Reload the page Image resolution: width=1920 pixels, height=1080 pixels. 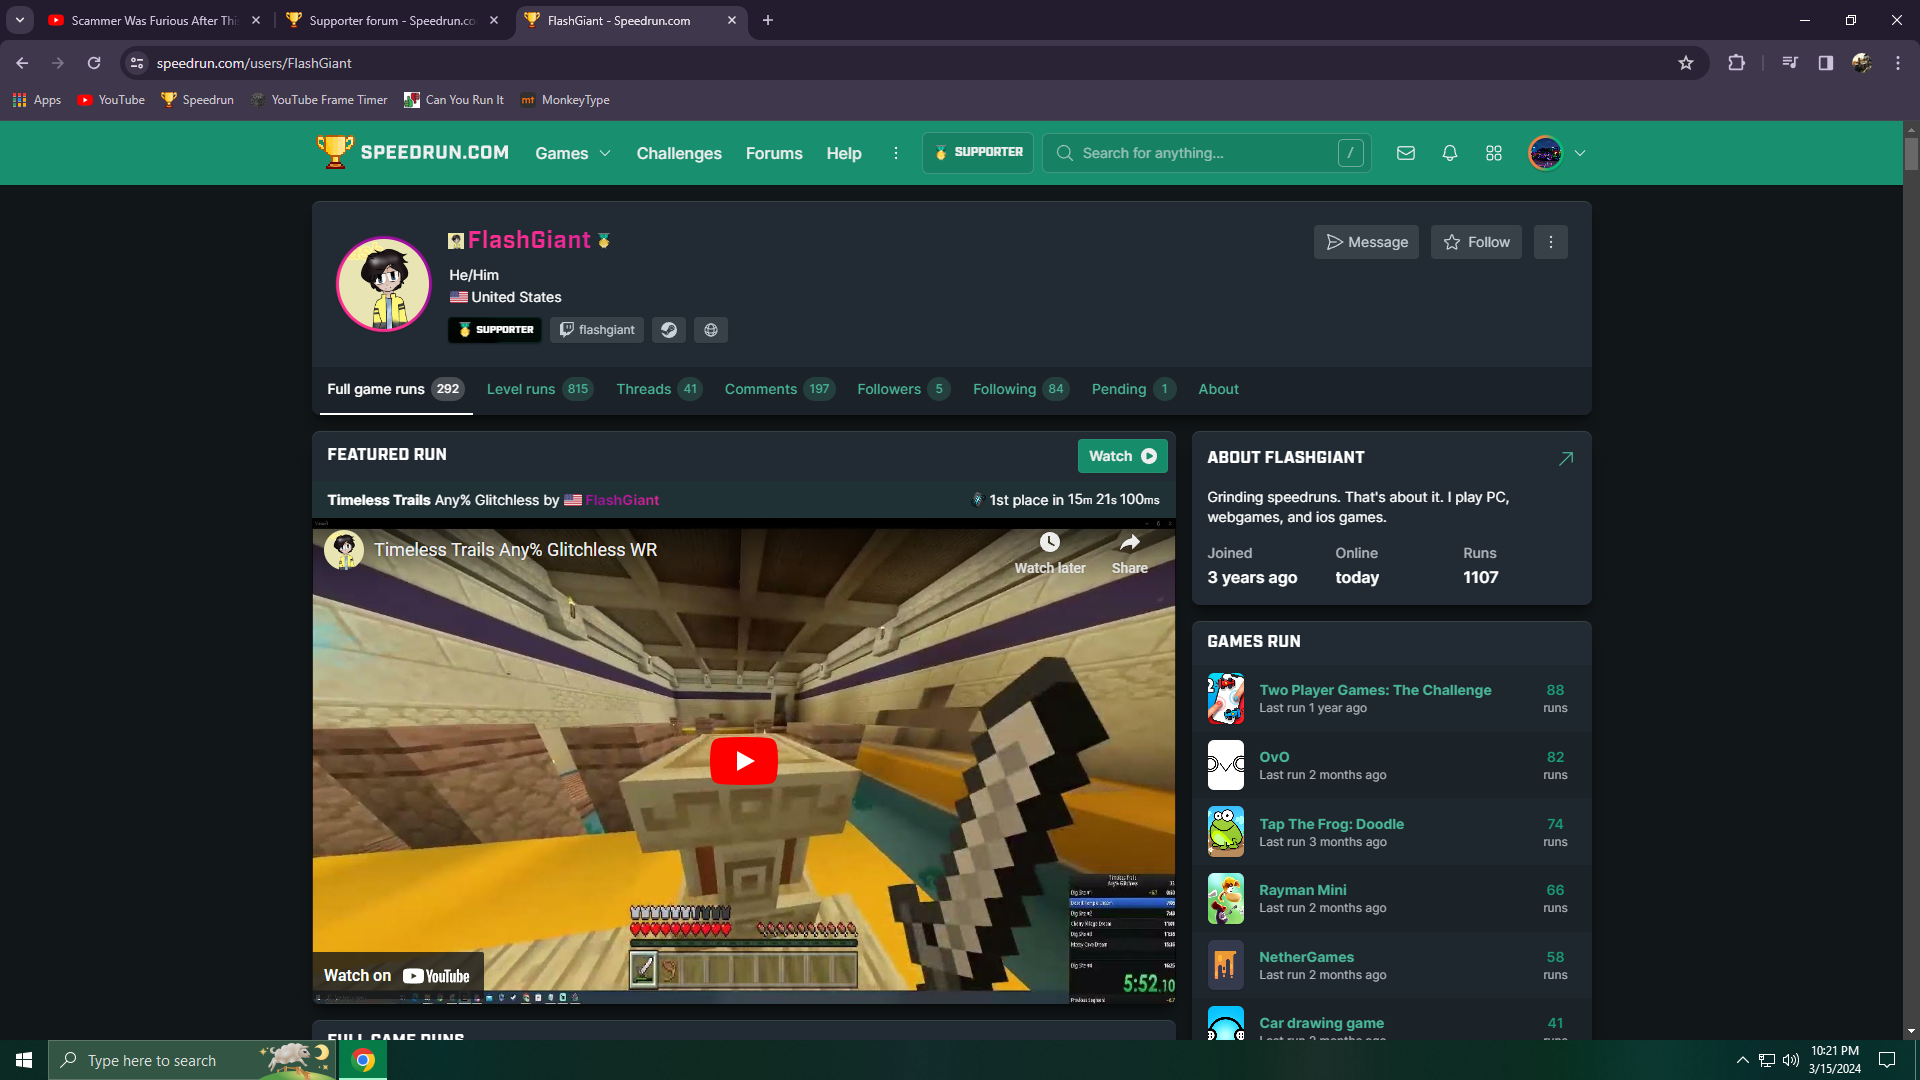[94, 63]
